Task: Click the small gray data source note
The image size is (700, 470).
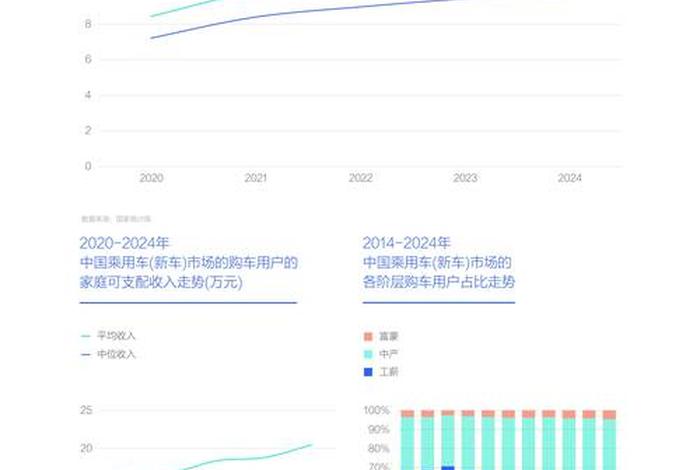Action: tap(116, 219)
